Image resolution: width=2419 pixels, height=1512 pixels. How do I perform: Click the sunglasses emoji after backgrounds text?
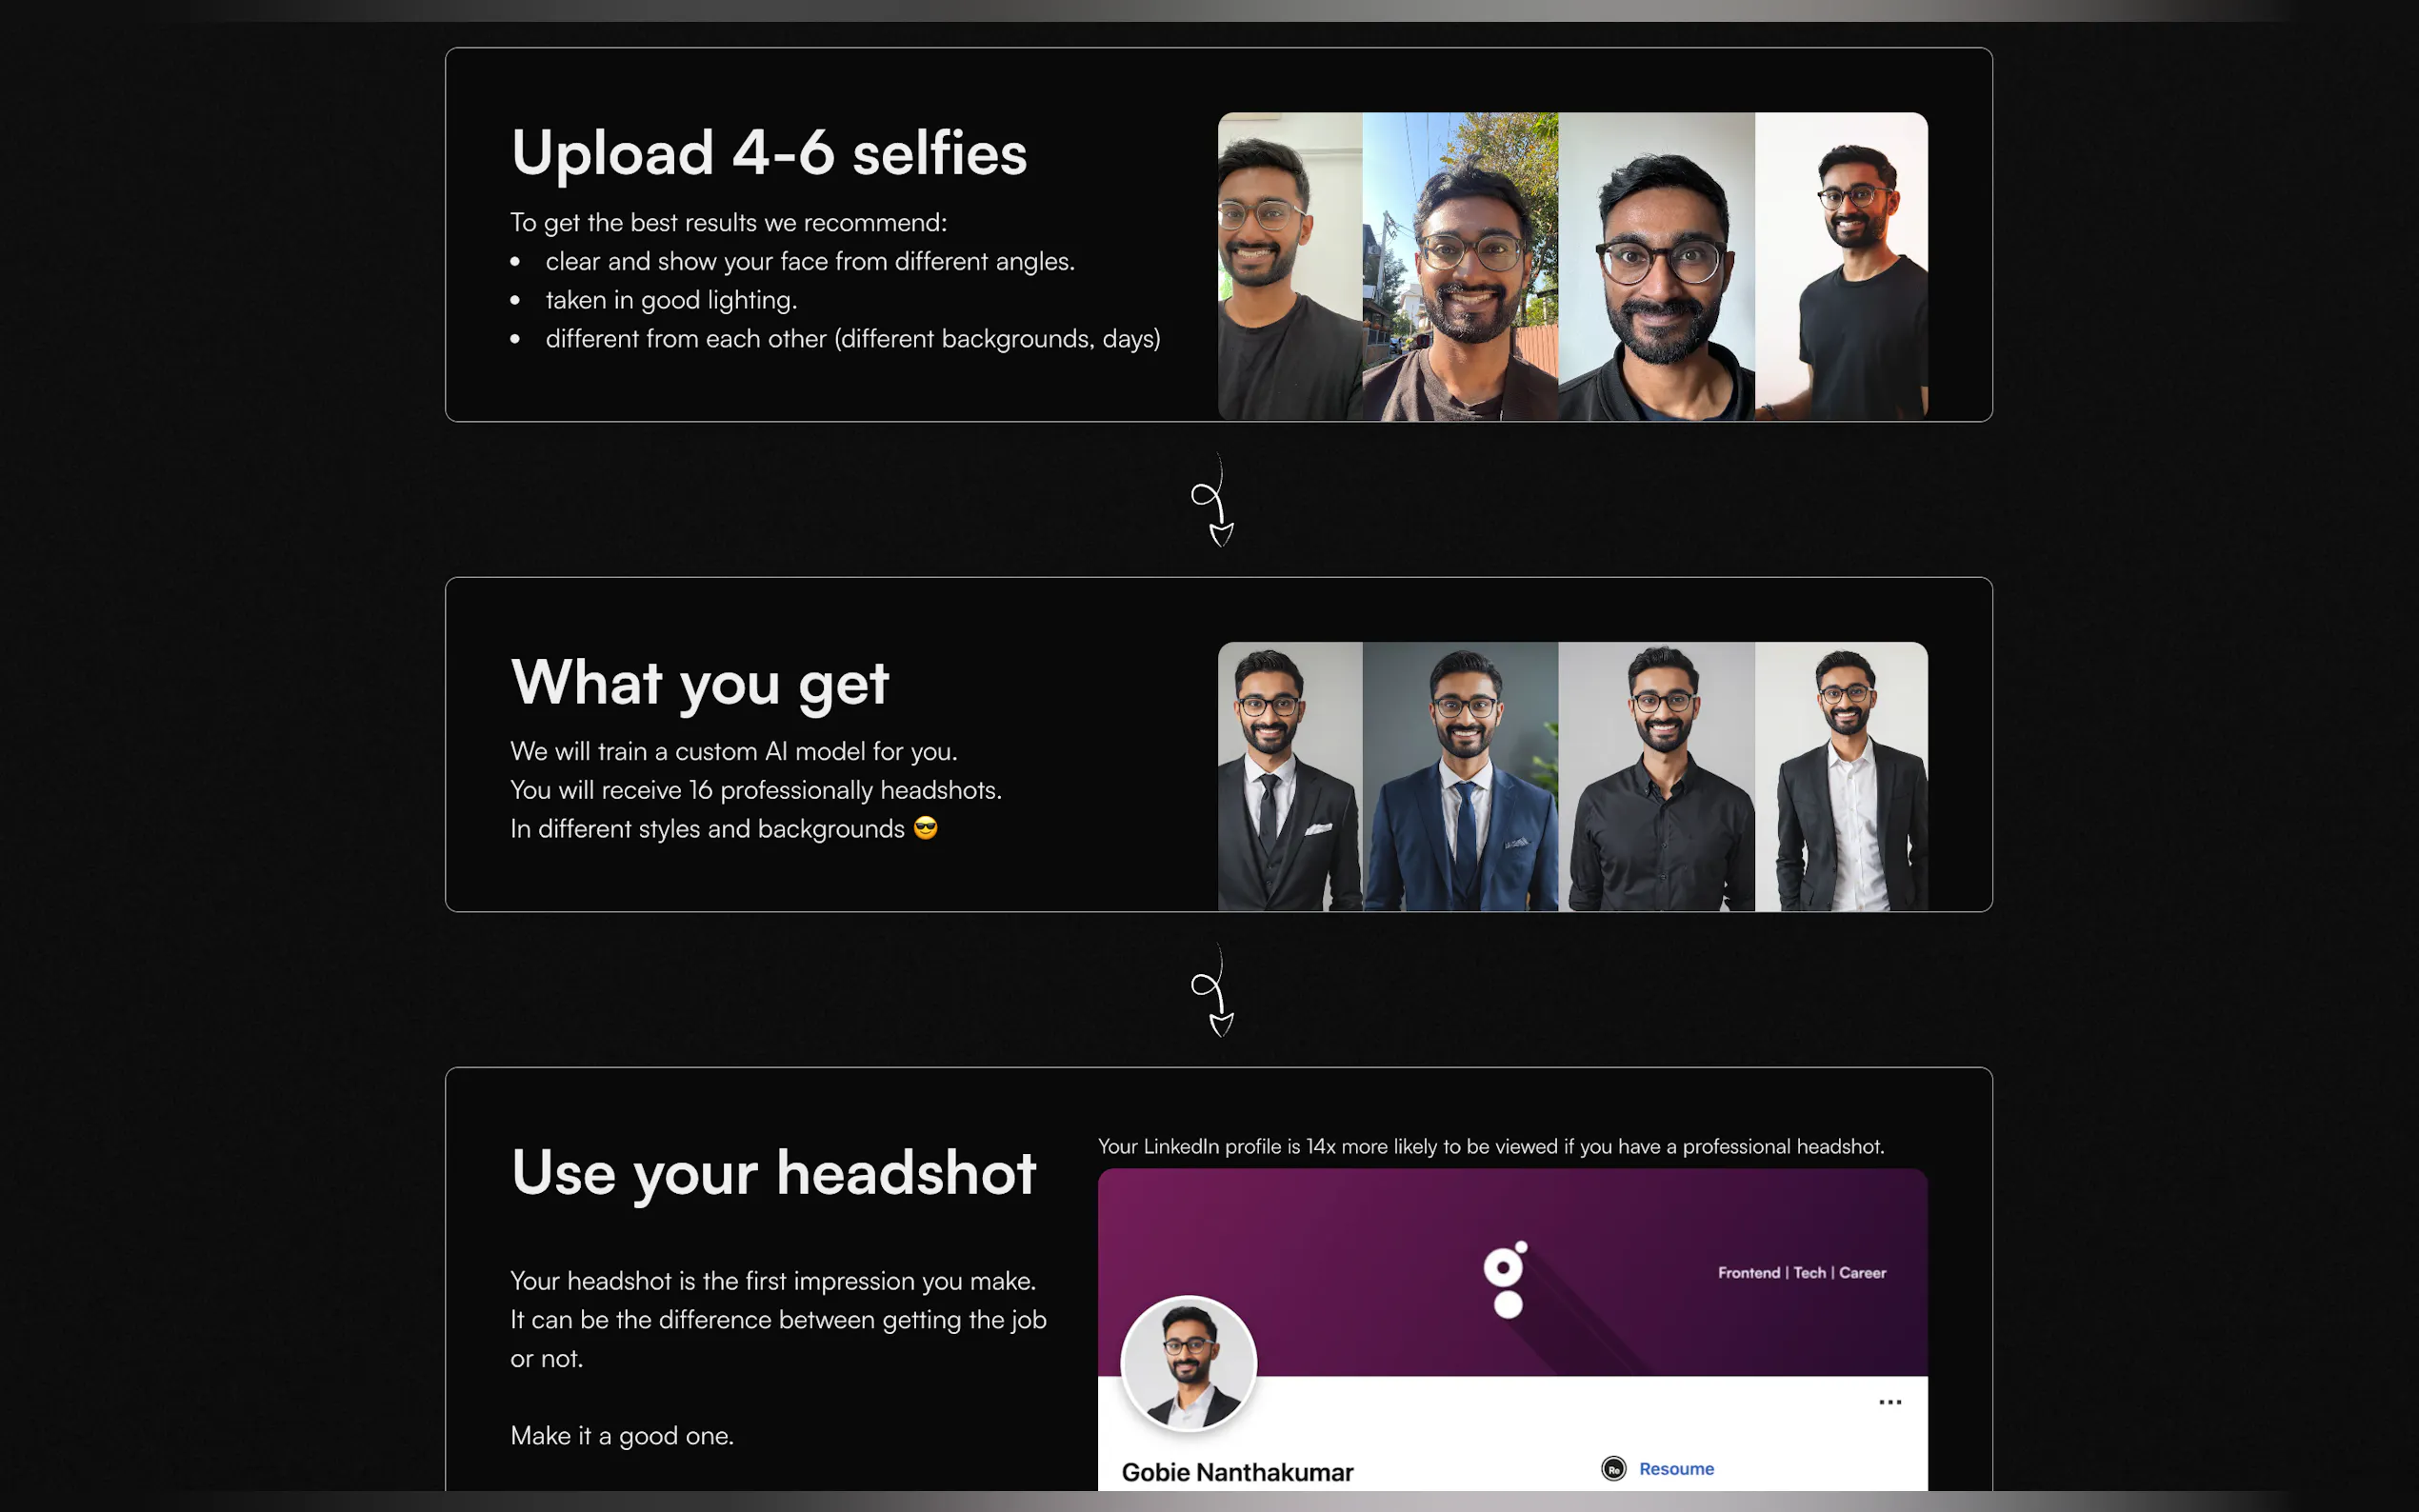[926, 828]
